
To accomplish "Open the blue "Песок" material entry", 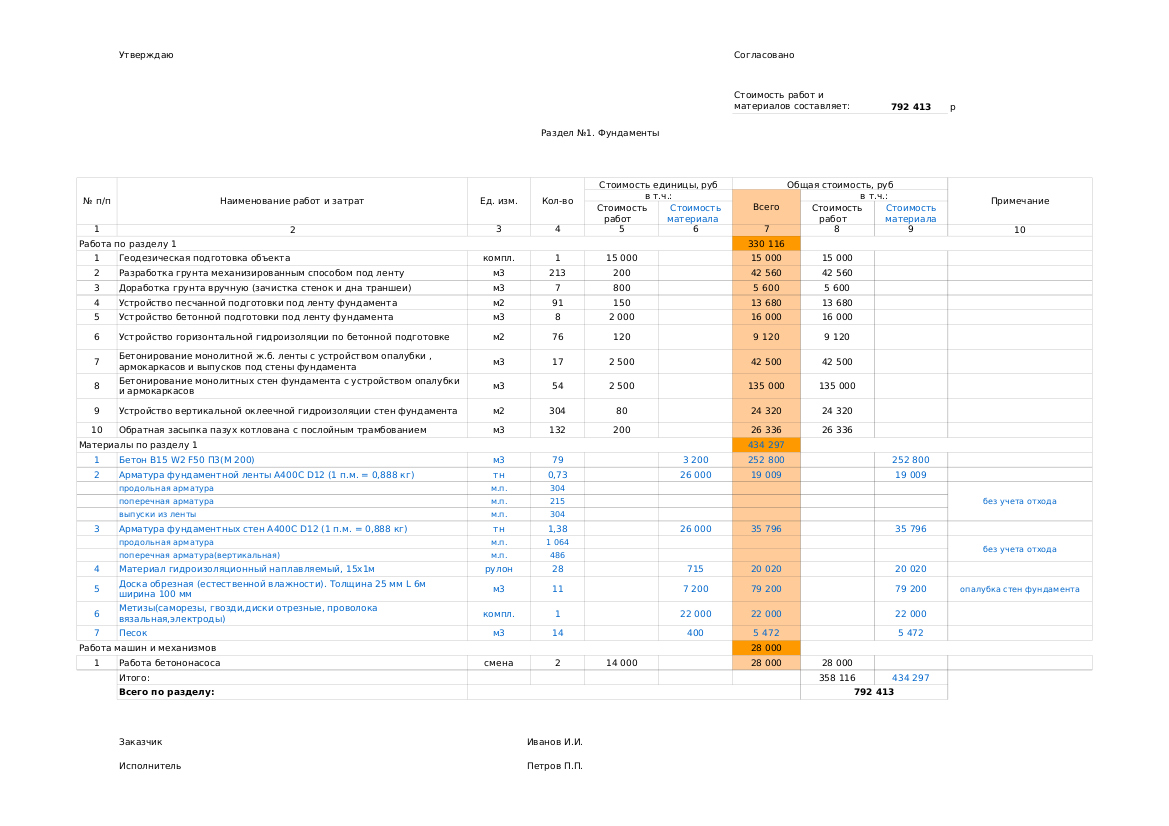I will (133, 633).
